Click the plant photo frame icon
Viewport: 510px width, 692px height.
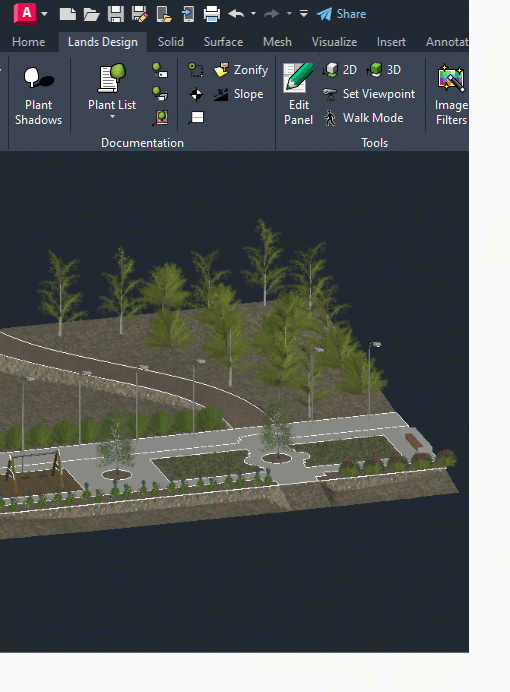160,118
